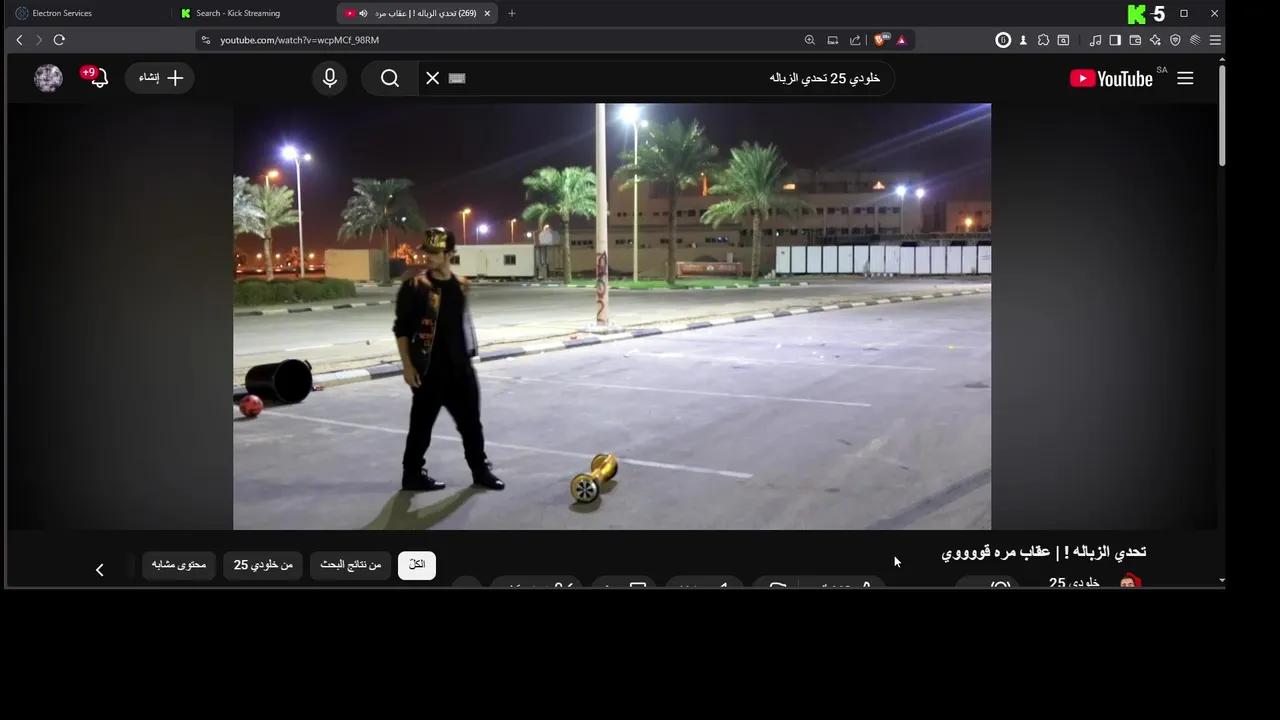Viewport: 1280px width, 720px height.
Task: Click the video player to pause
Action: (x=612, y=316)
